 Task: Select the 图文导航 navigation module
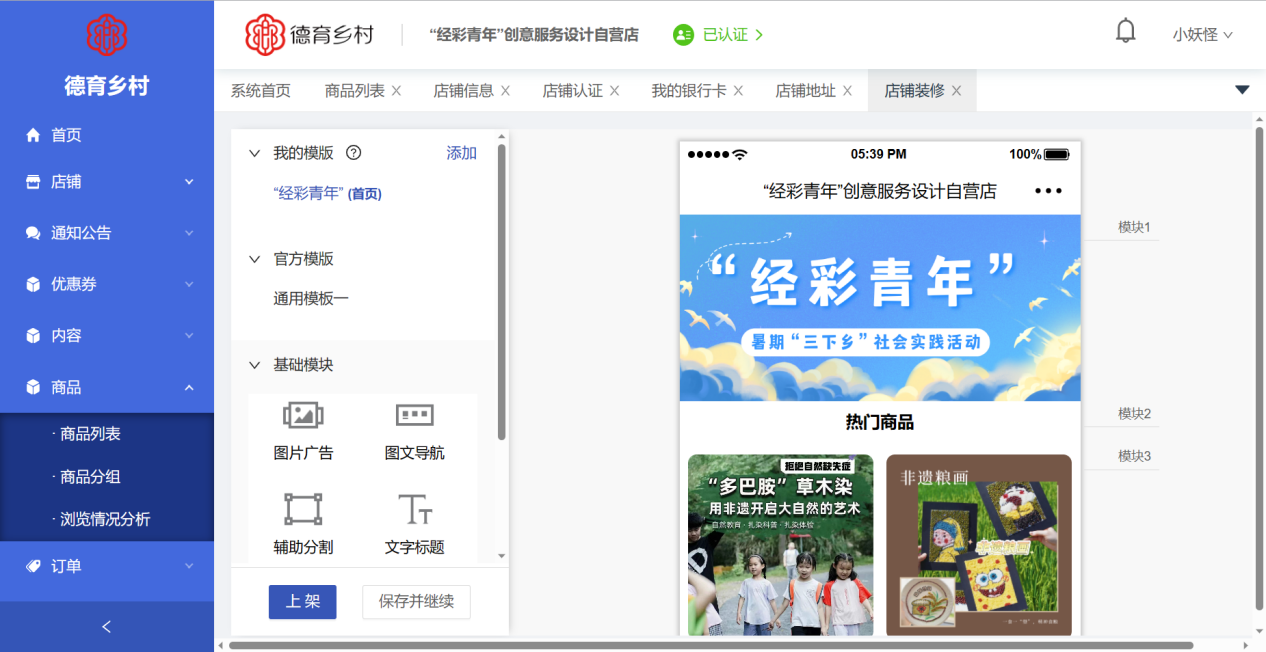tap(414, 429)
